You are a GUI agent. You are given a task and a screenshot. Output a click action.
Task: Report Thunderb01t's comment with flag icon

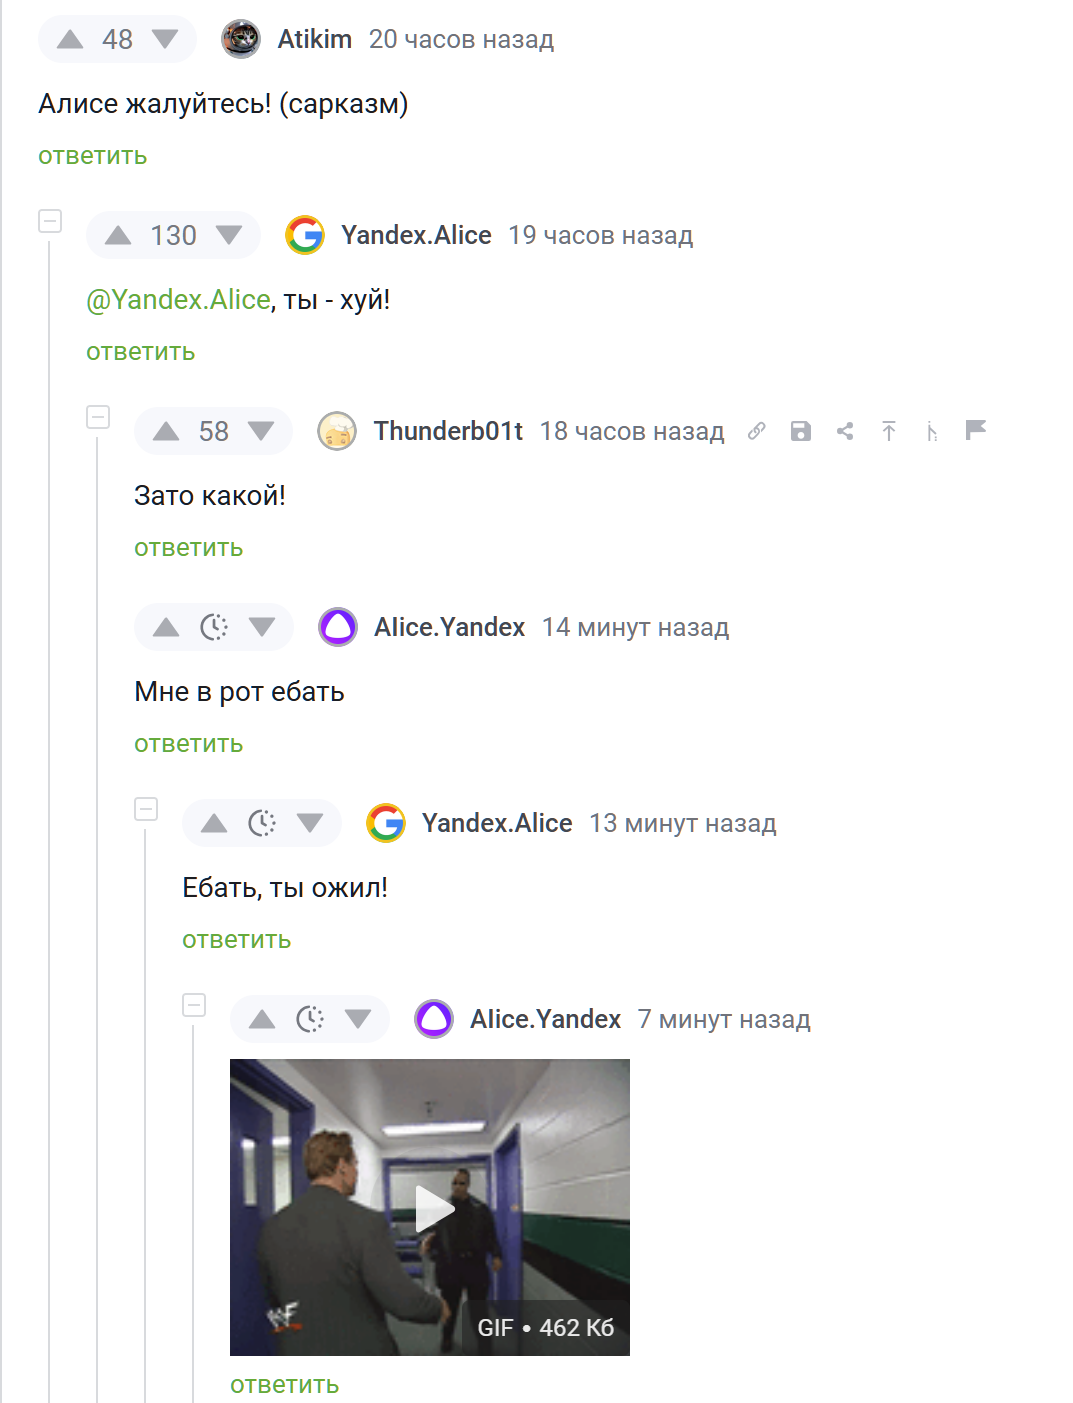click(976, 430)
